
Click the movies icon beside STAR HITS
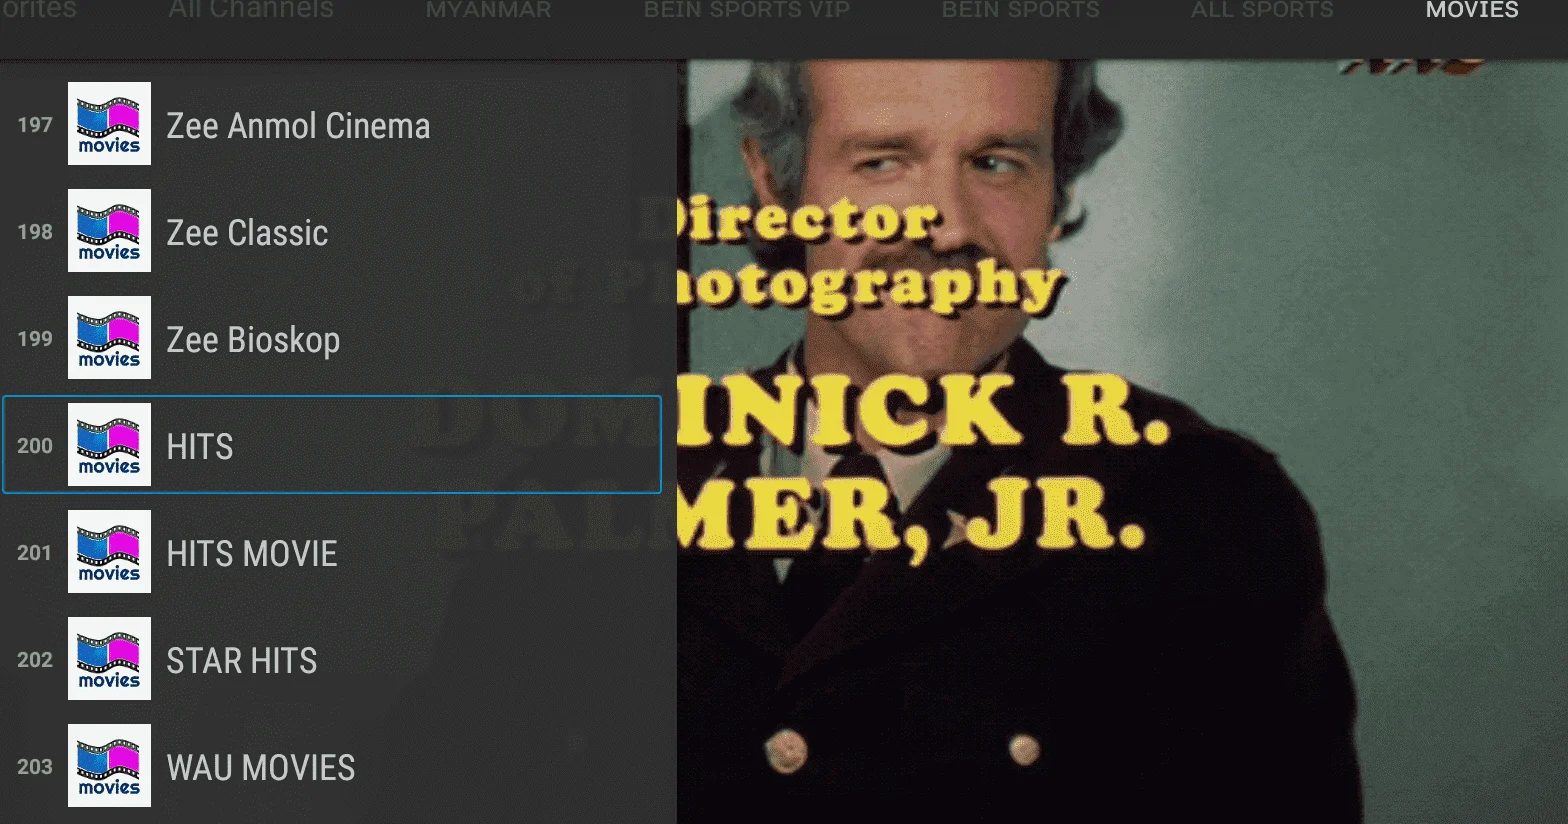[x=109, y=659]
